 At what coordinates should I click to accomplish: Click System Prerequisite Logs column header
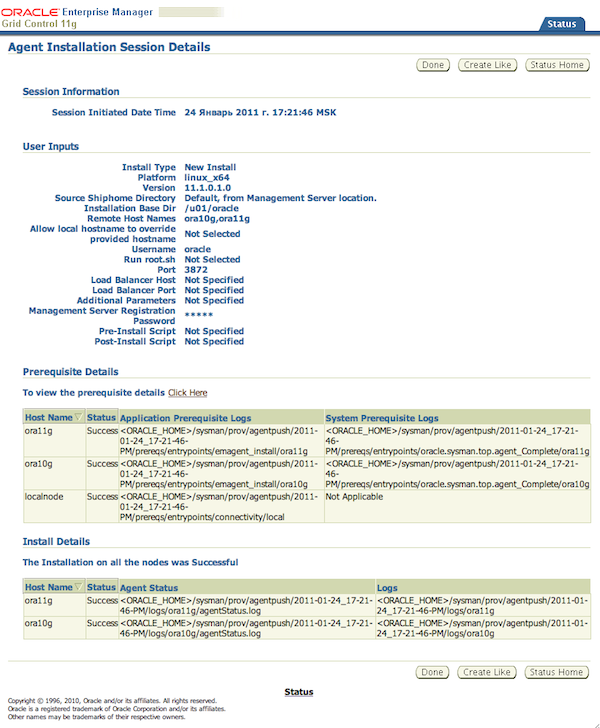click(381, 417)
